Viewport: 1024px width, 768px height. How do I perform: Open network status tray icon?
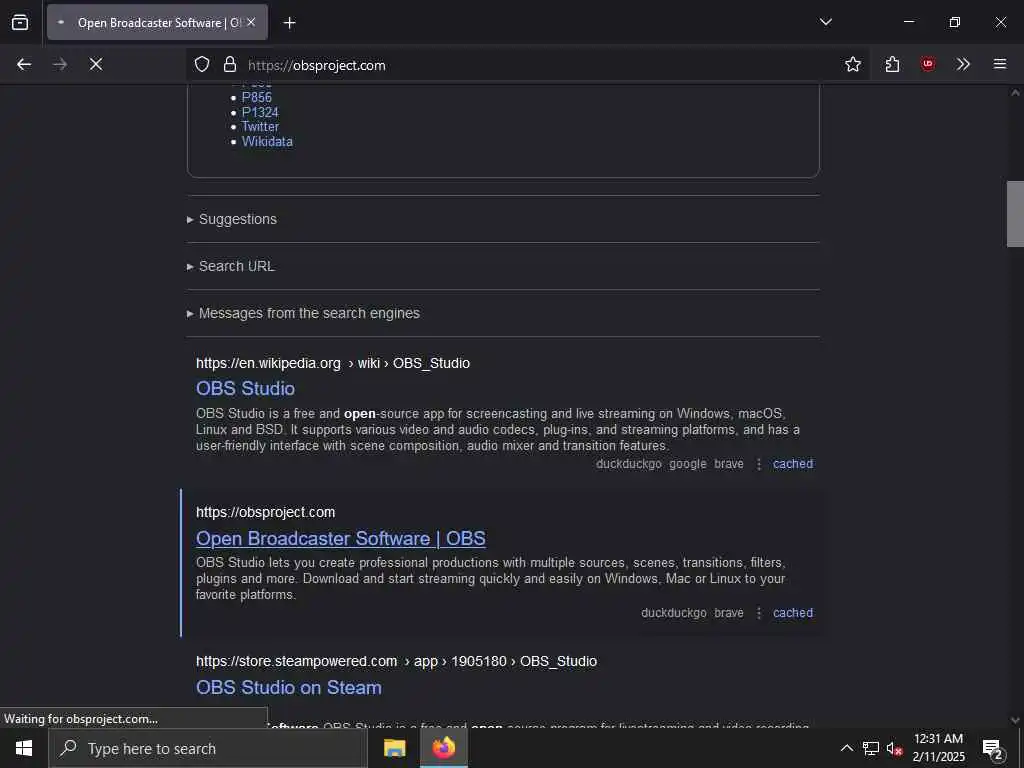(871, 748)
